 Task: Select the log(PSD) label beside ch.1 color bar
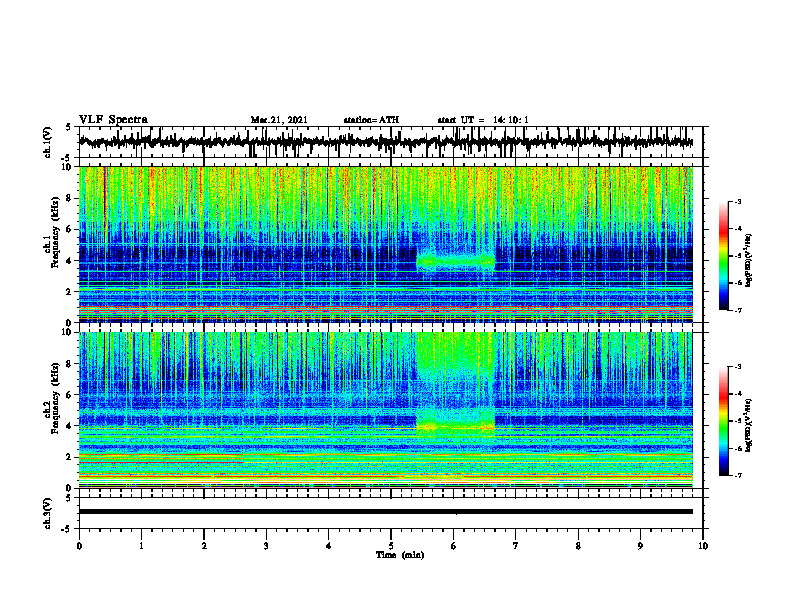tap(749, 261)
